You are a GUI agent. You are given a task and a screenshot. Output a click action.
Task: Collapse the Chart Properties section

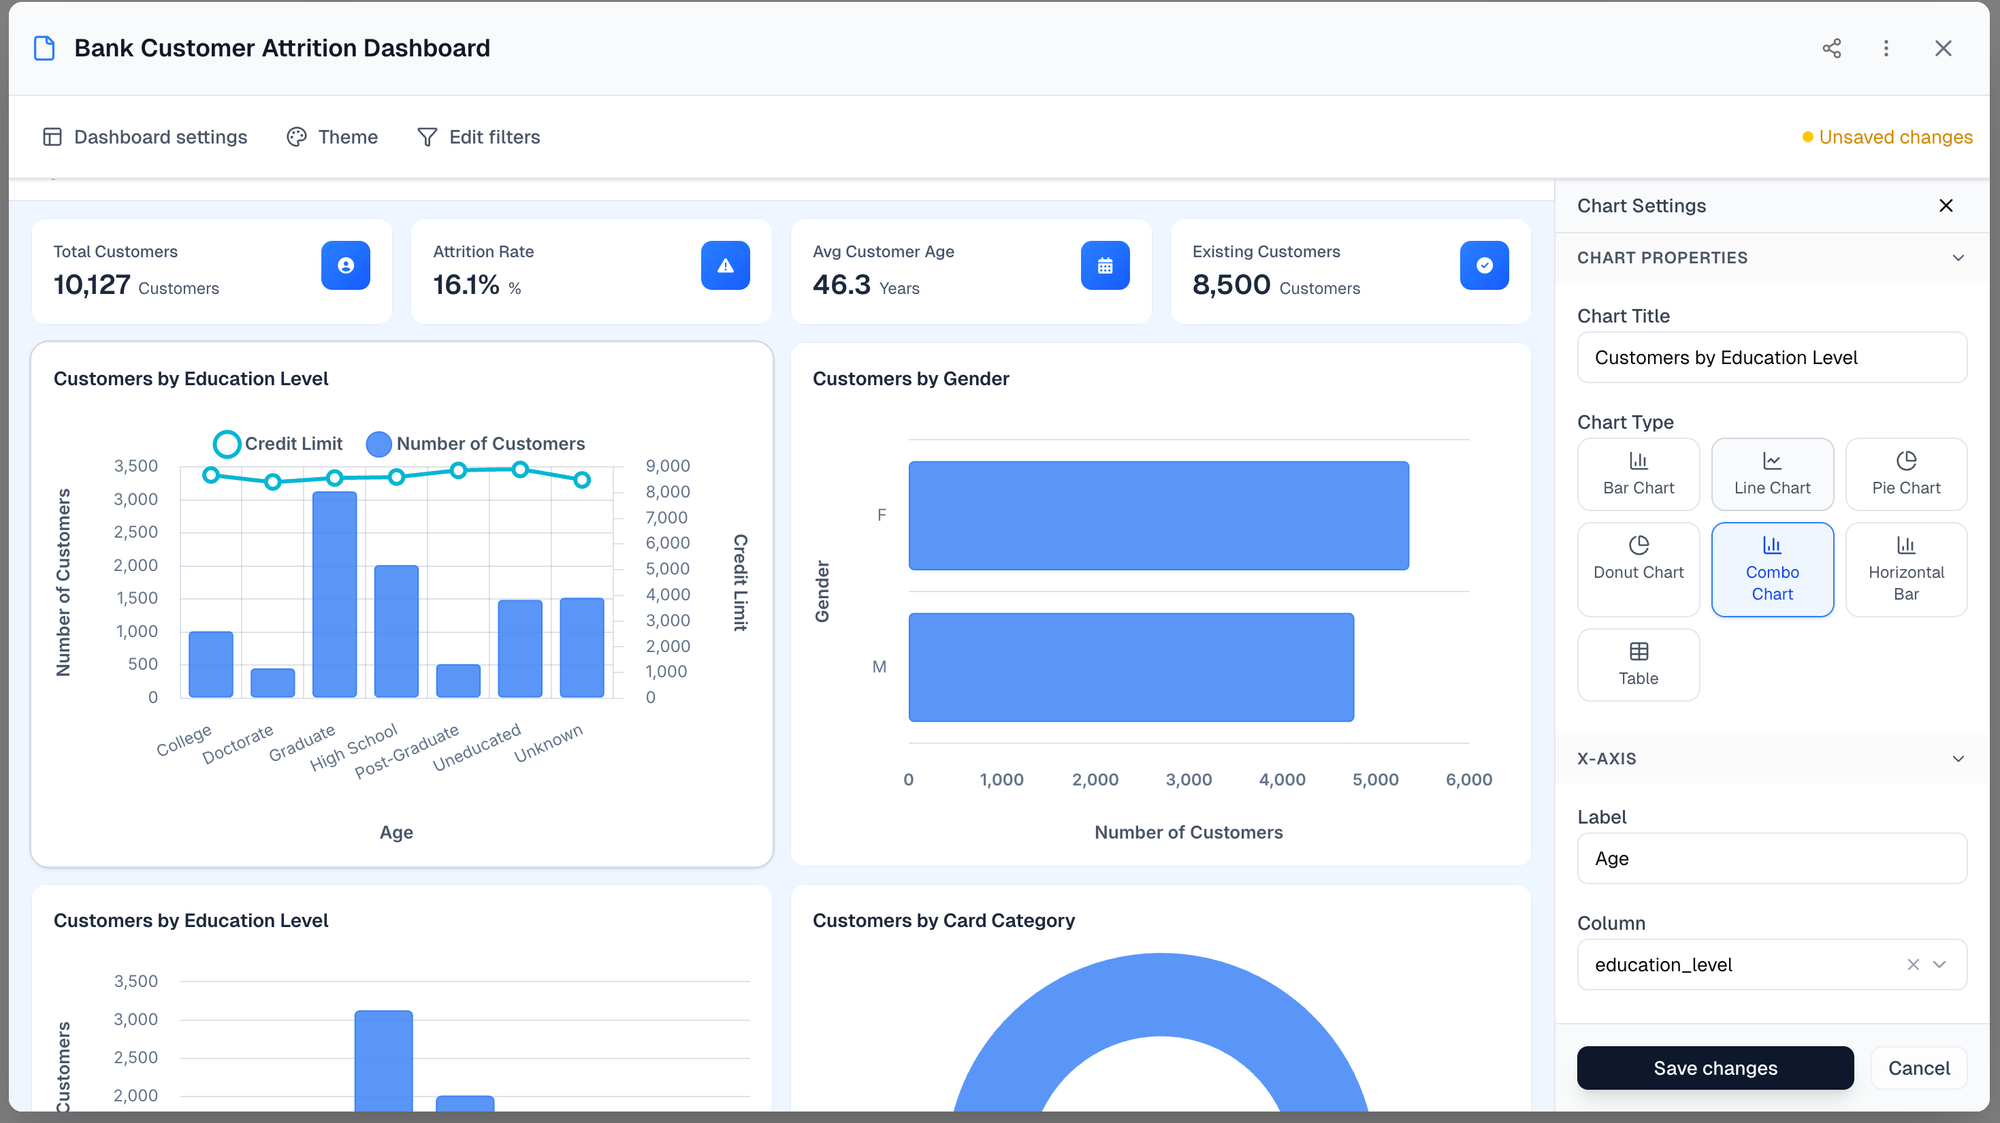click(x=1957, y=257)
